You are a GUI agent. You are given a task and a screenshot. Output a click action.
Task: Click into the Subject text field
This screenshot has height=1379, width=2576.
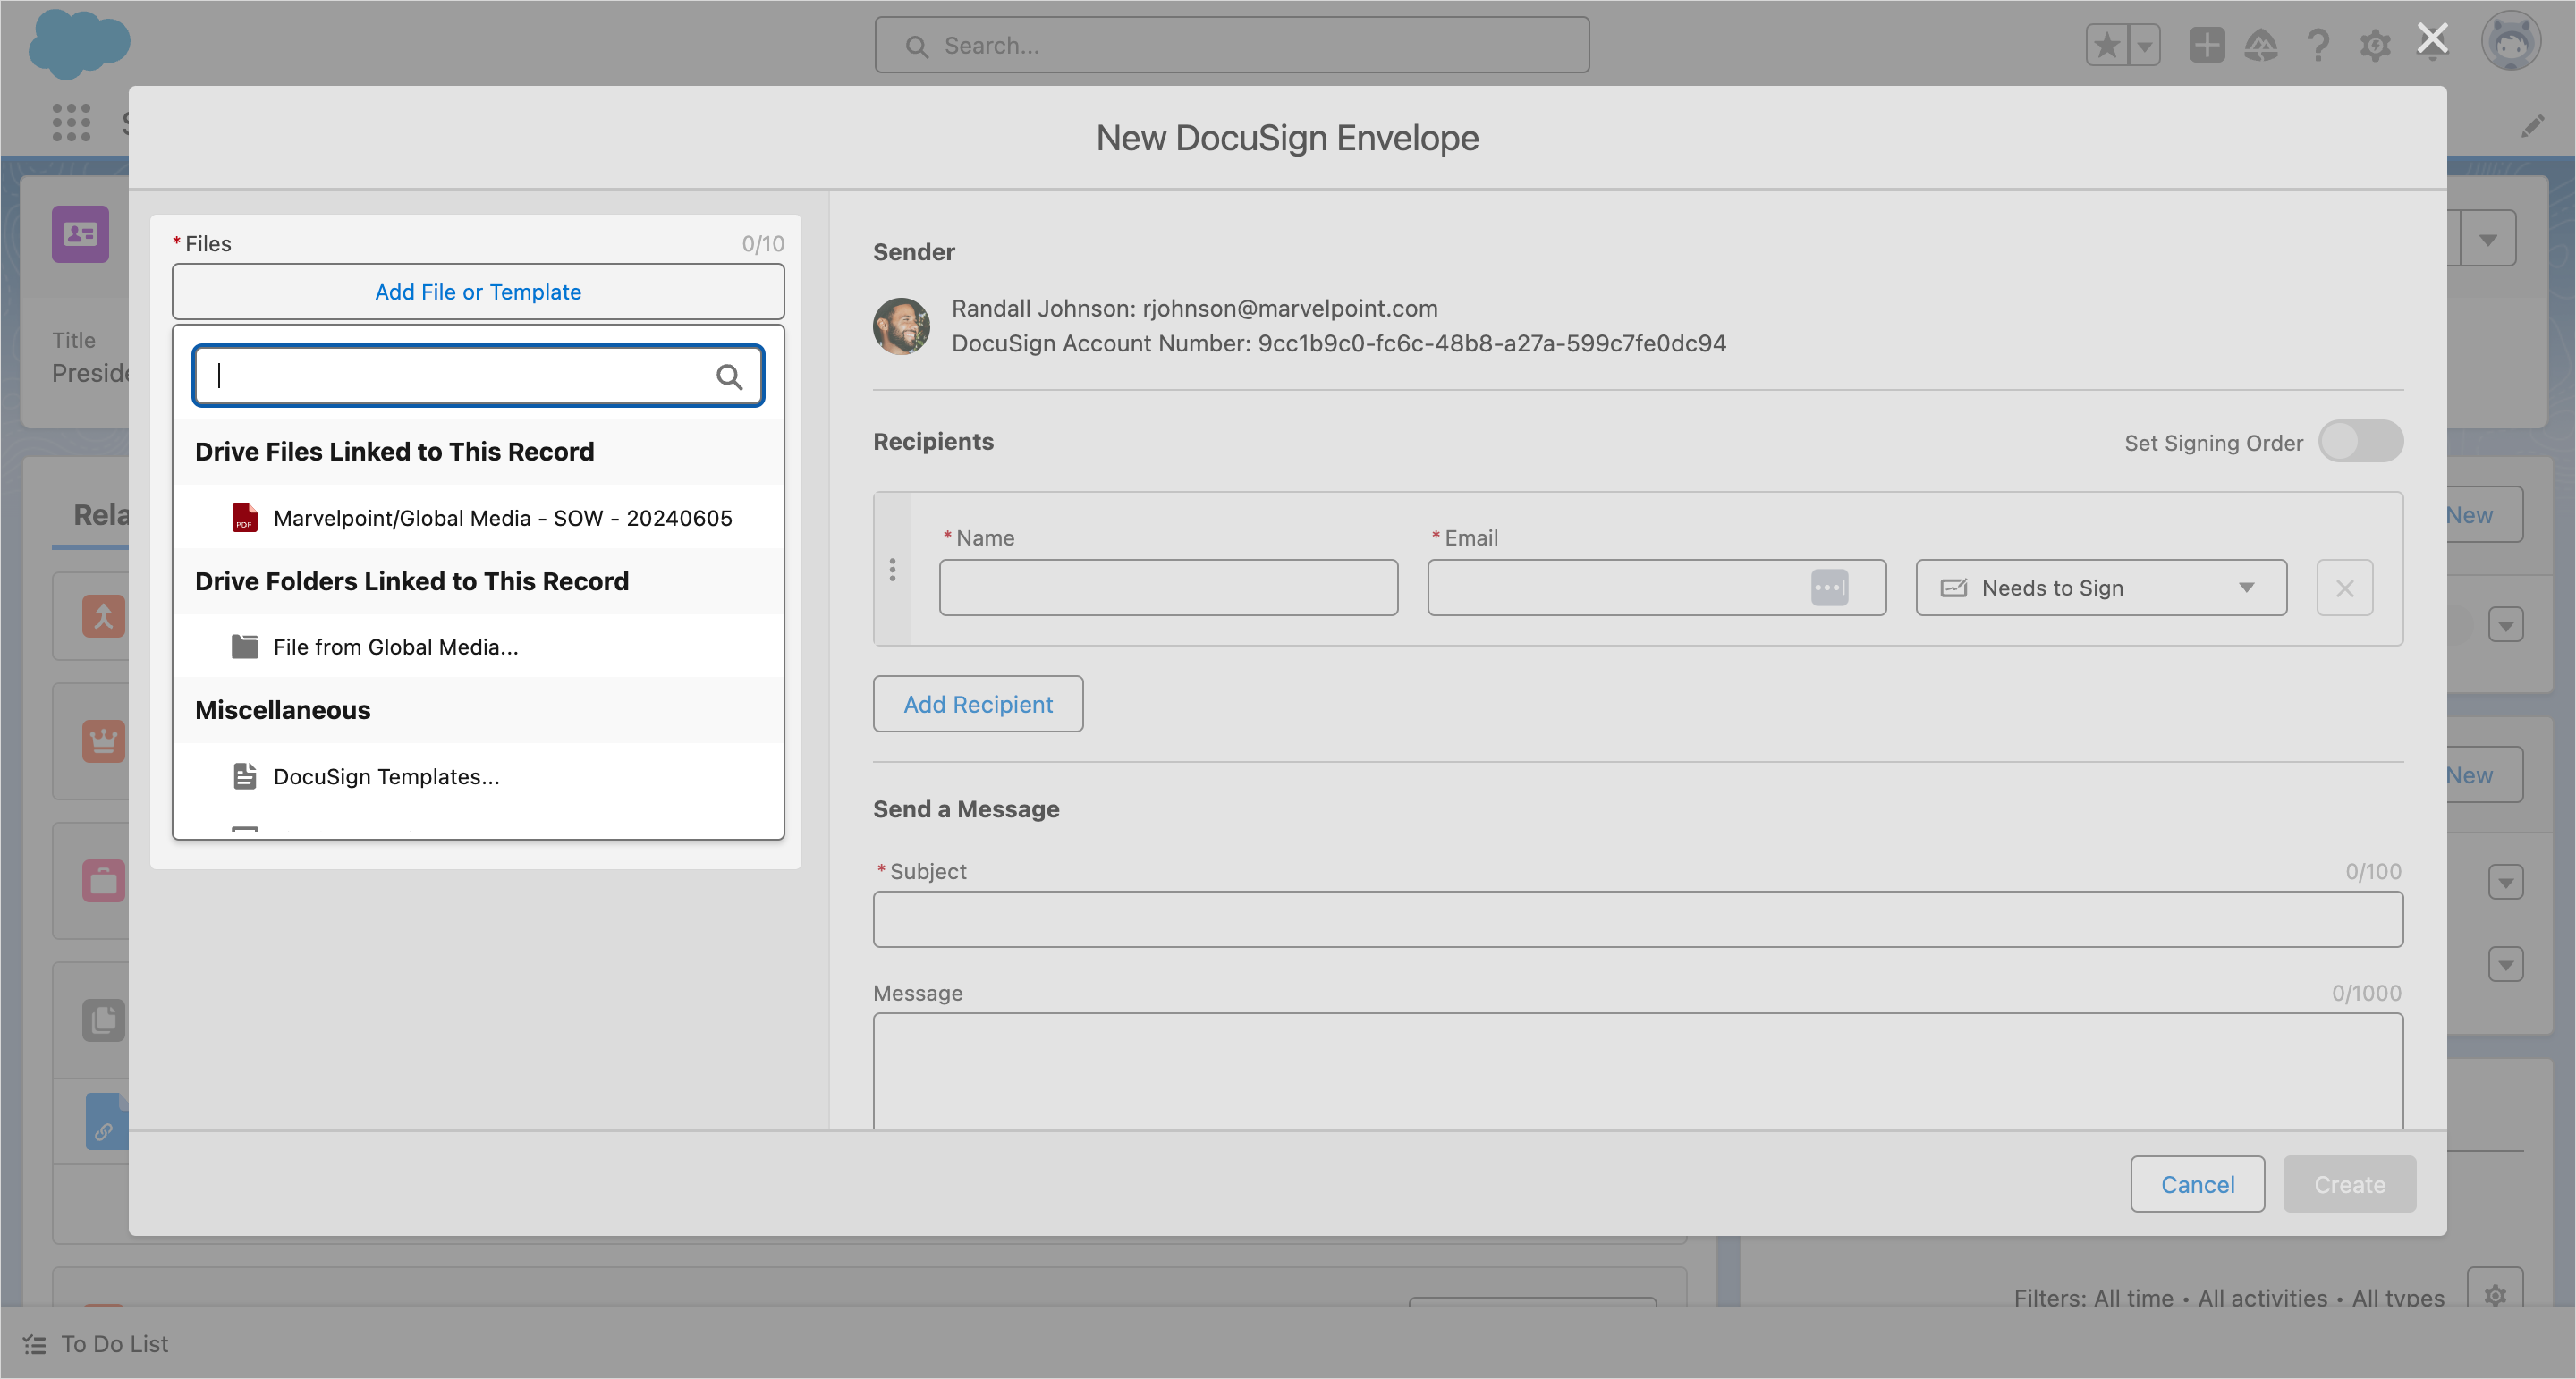[x=1637, y=919]
